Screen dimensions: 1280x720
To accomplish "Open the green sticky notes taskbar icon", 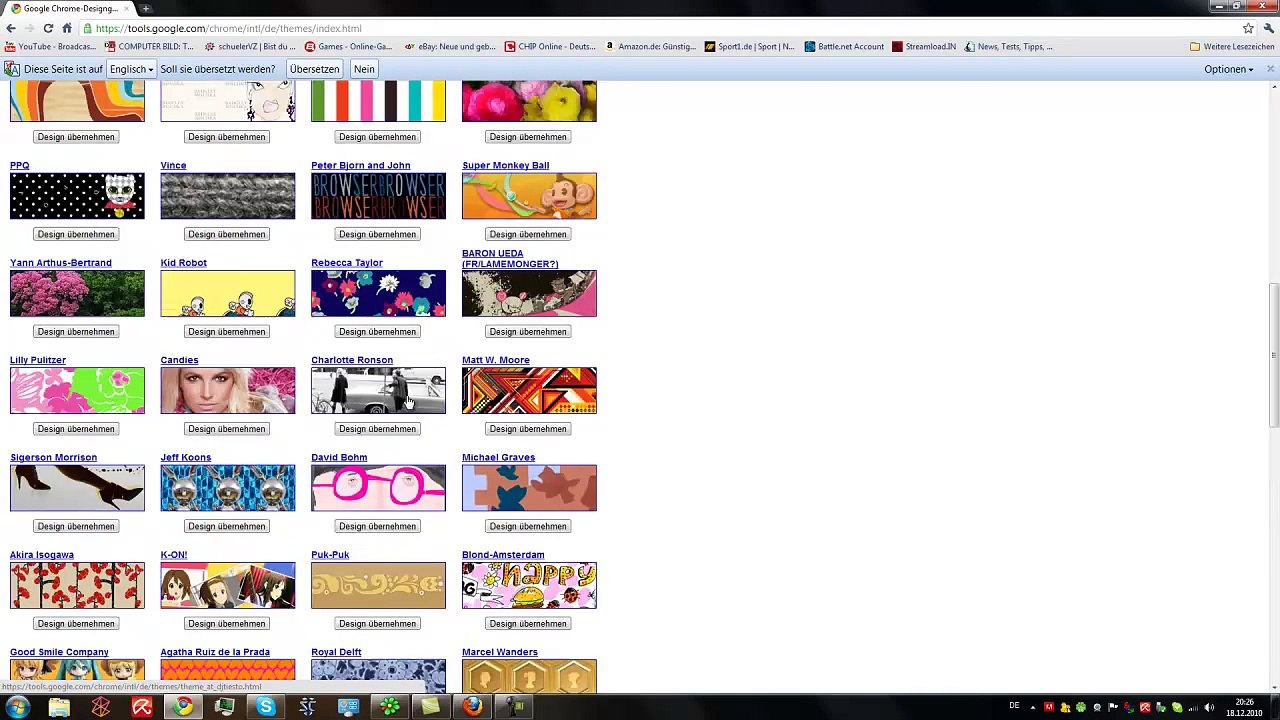I will pyautogui.click(x=430, y=707).
